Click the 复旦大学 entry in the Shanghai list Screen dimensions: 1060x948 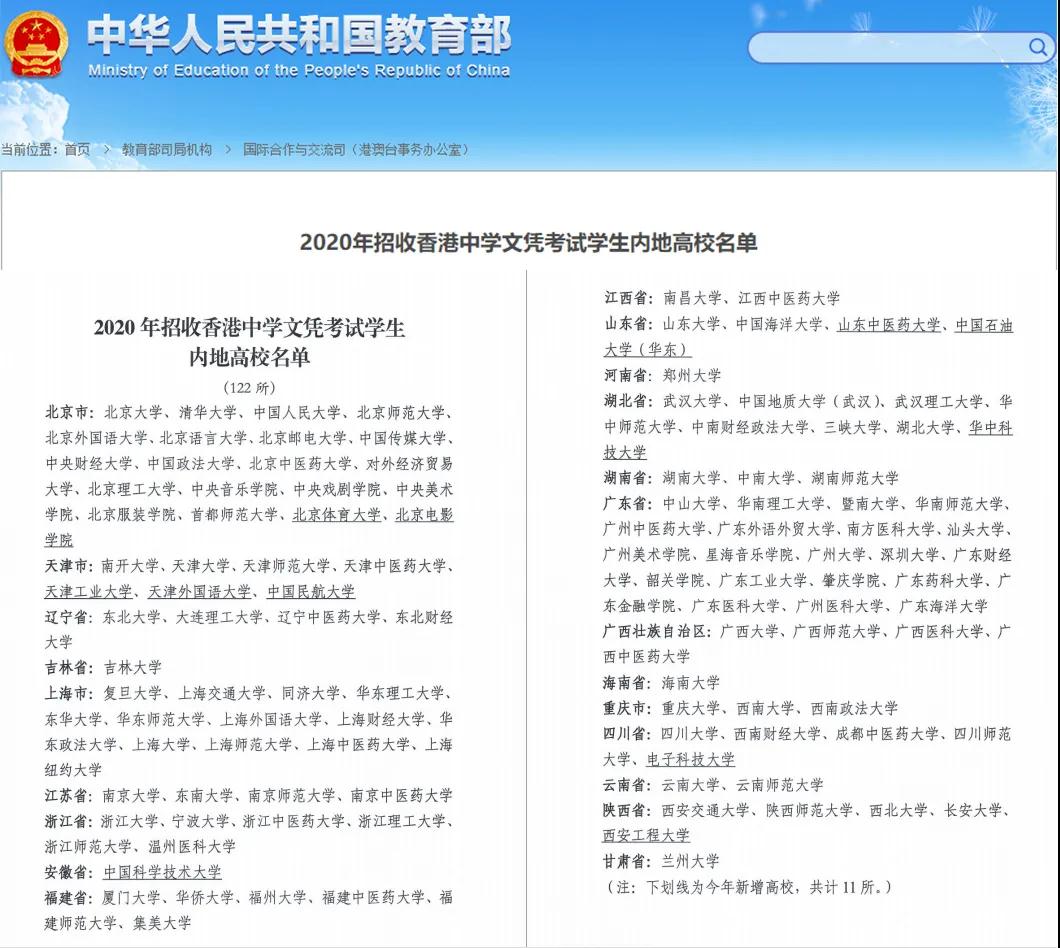point(132,694)
